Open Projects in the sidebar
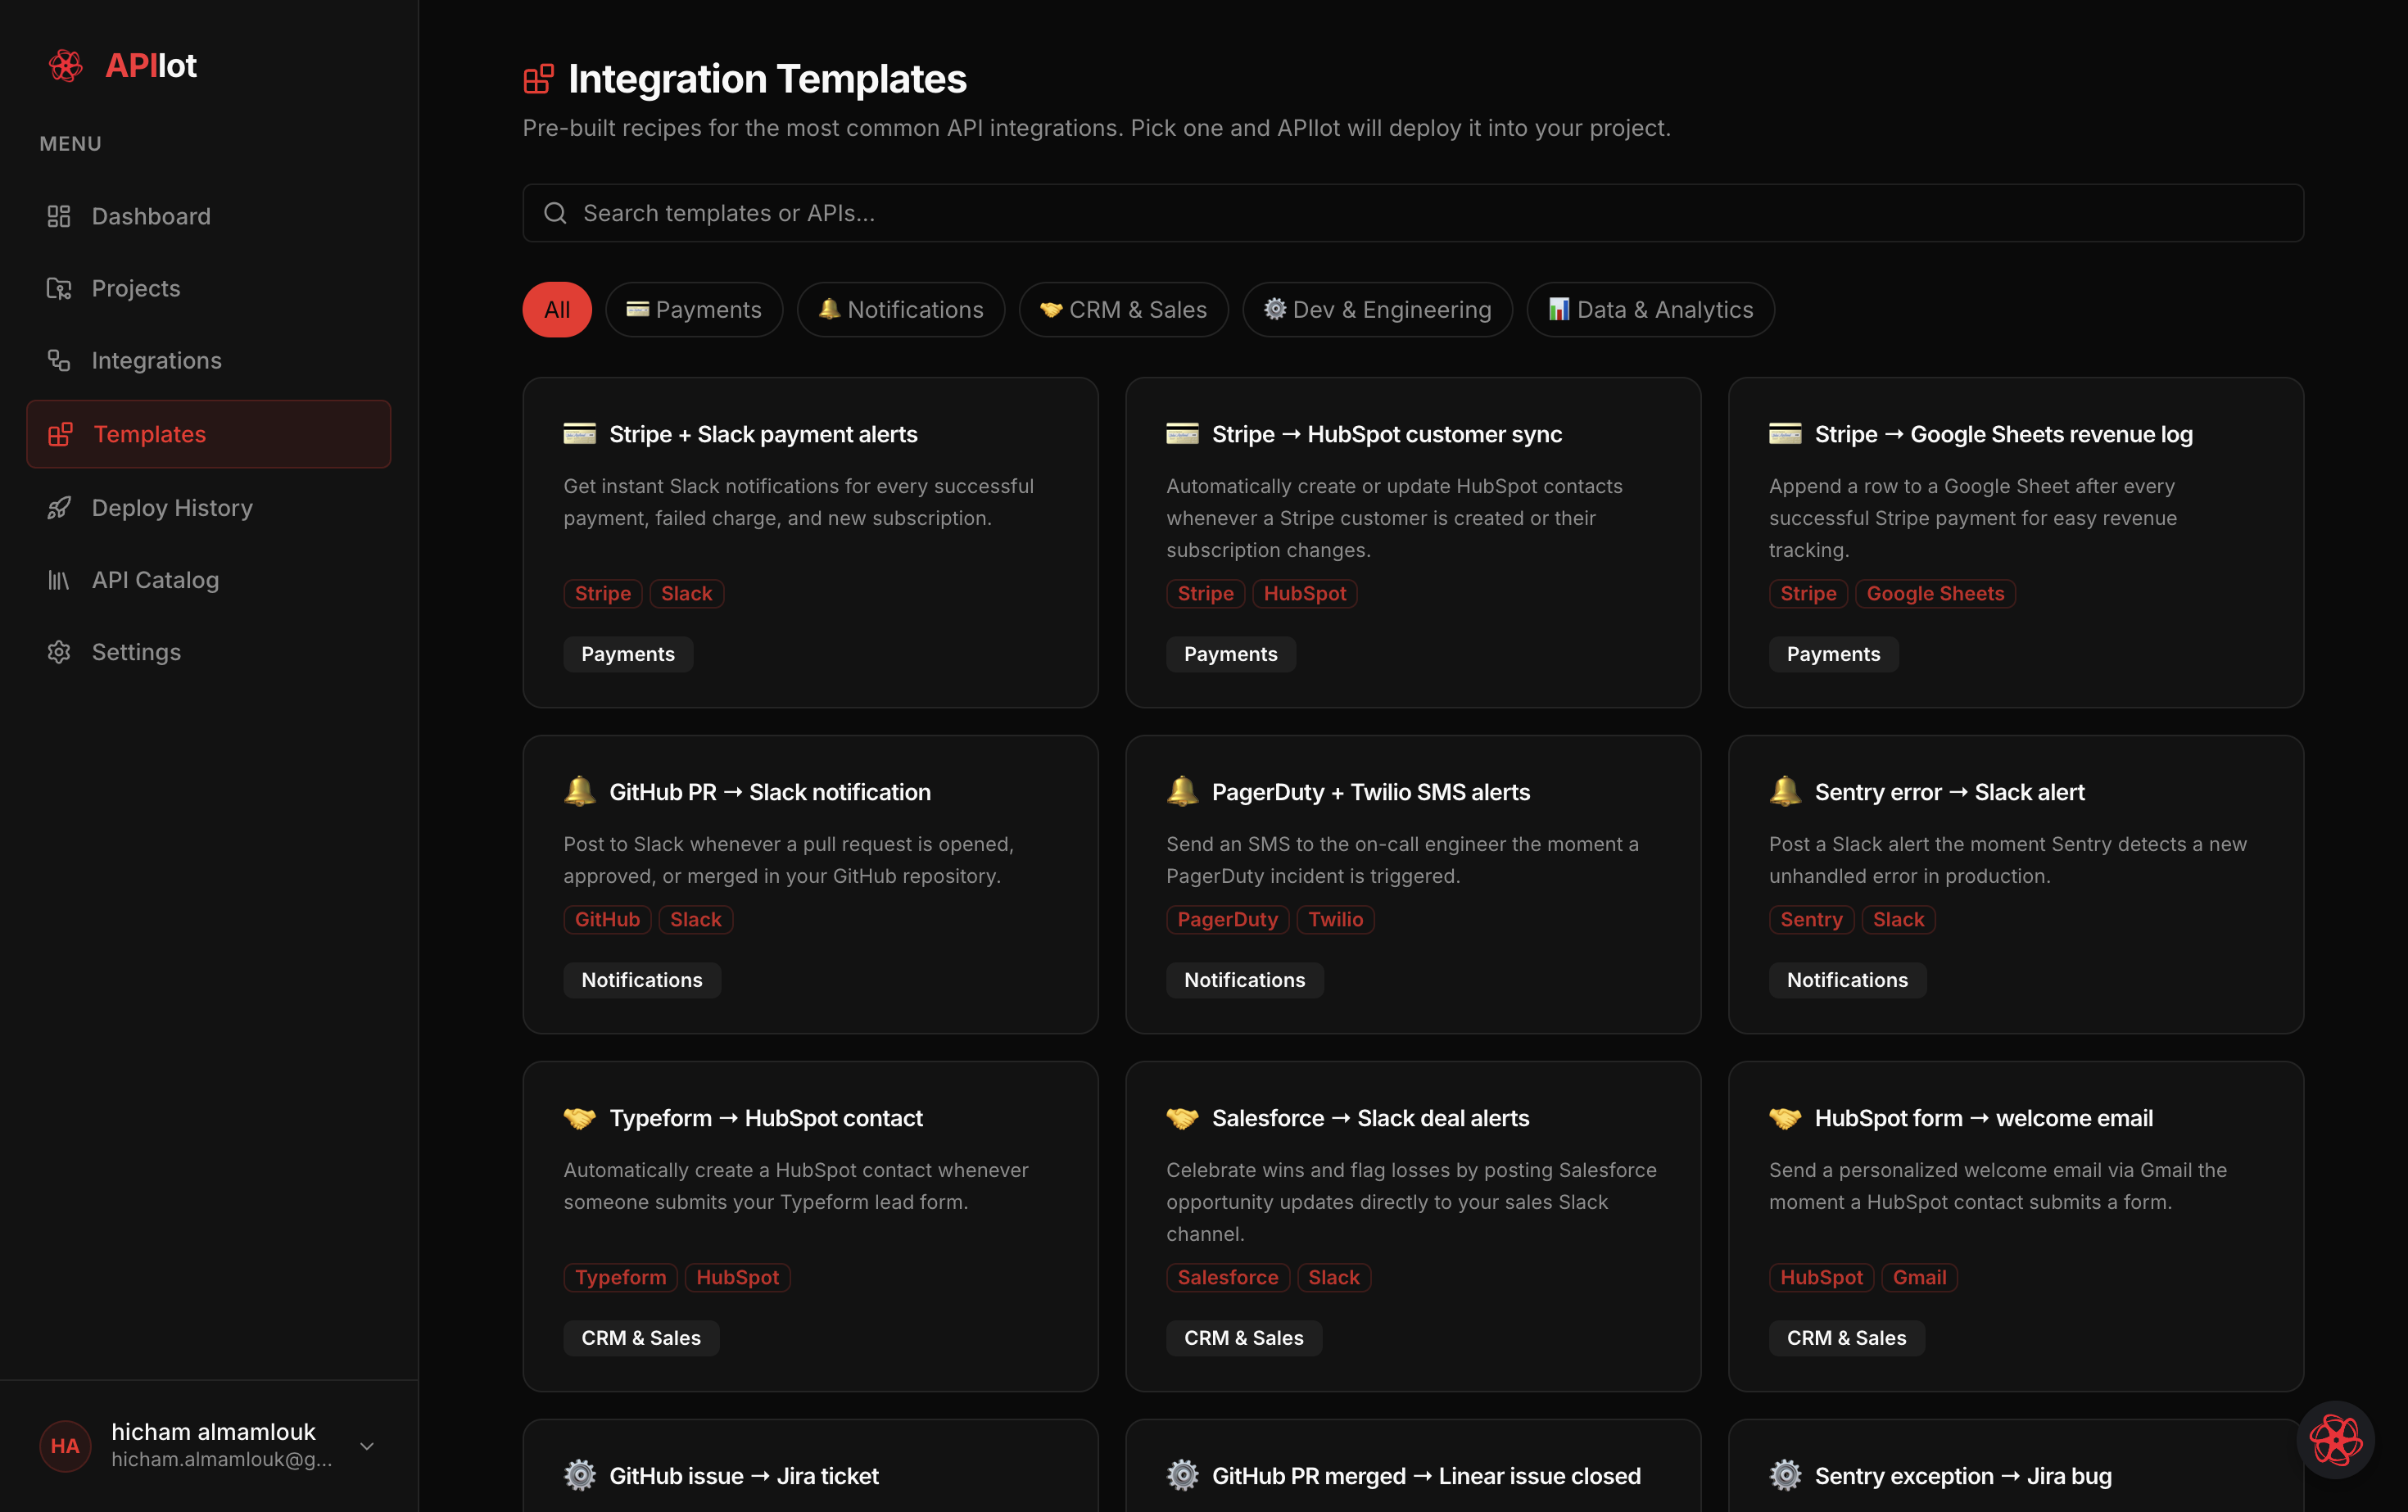The width and height of the screenshot is (2408, 1512). 208,288
